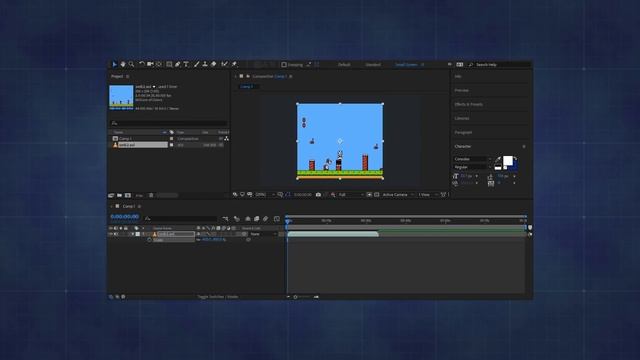Viewport: 640px width, 360px height.
Task: Select the Zoom magnifier tool
Action: (x=131, y=64)
